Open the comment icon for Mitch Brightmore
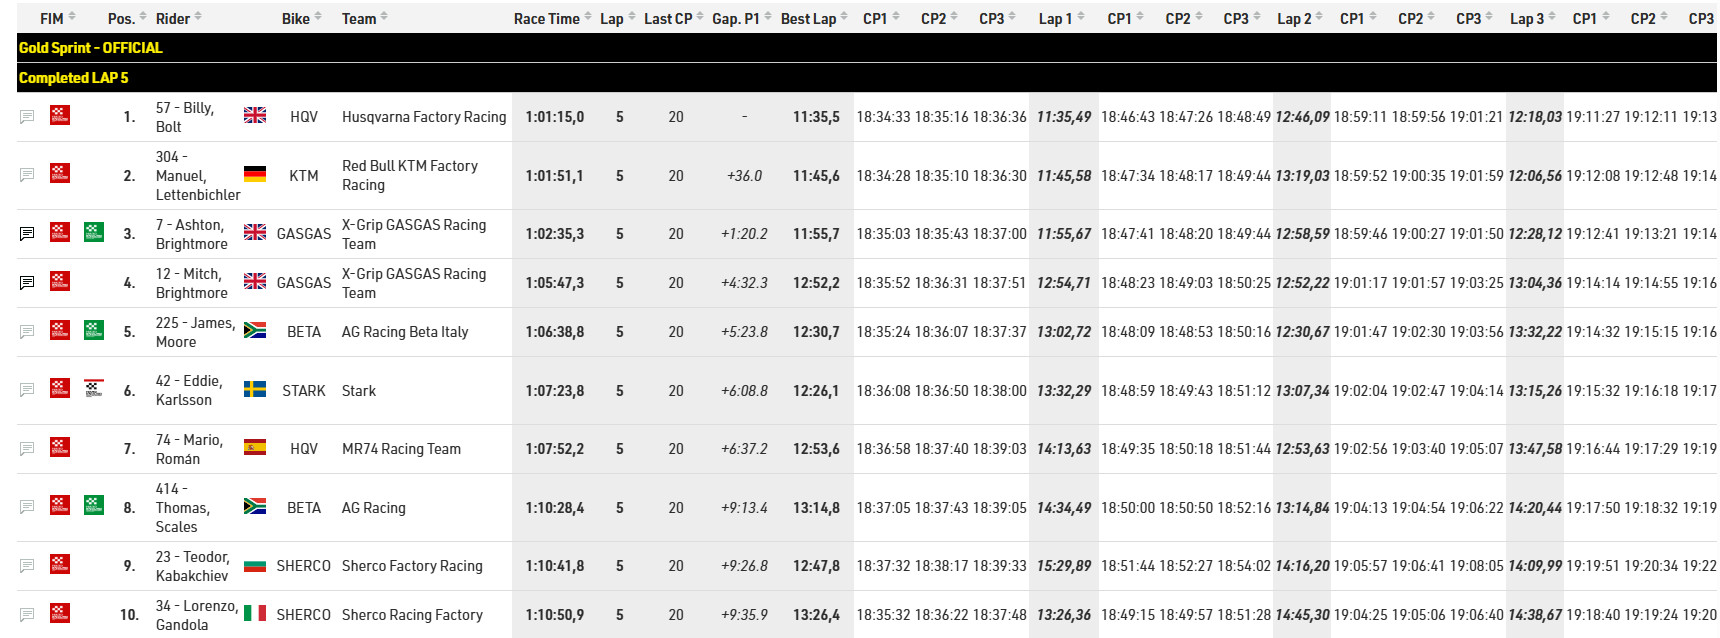 [x=27, y=283]
